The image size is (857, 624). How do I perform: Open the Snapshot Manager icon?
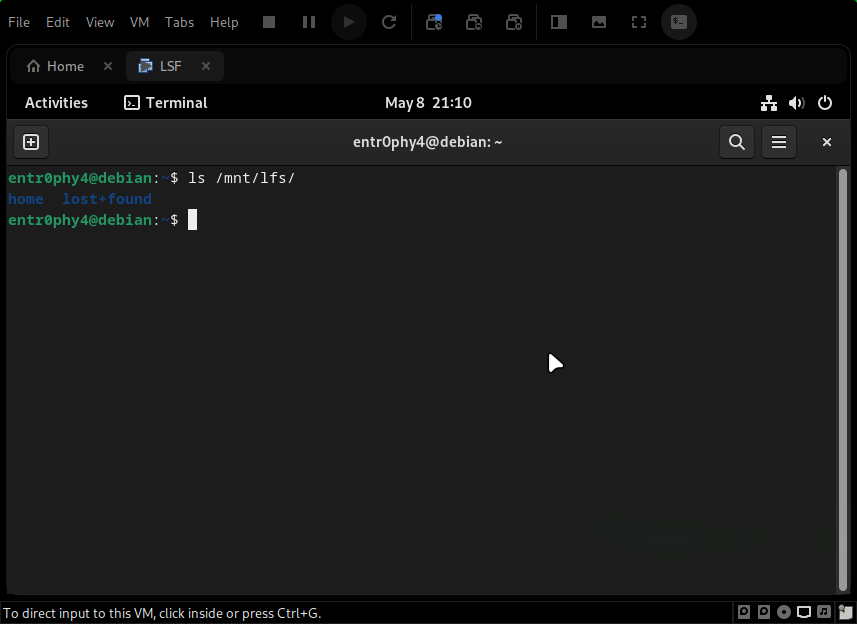[514, 22]
